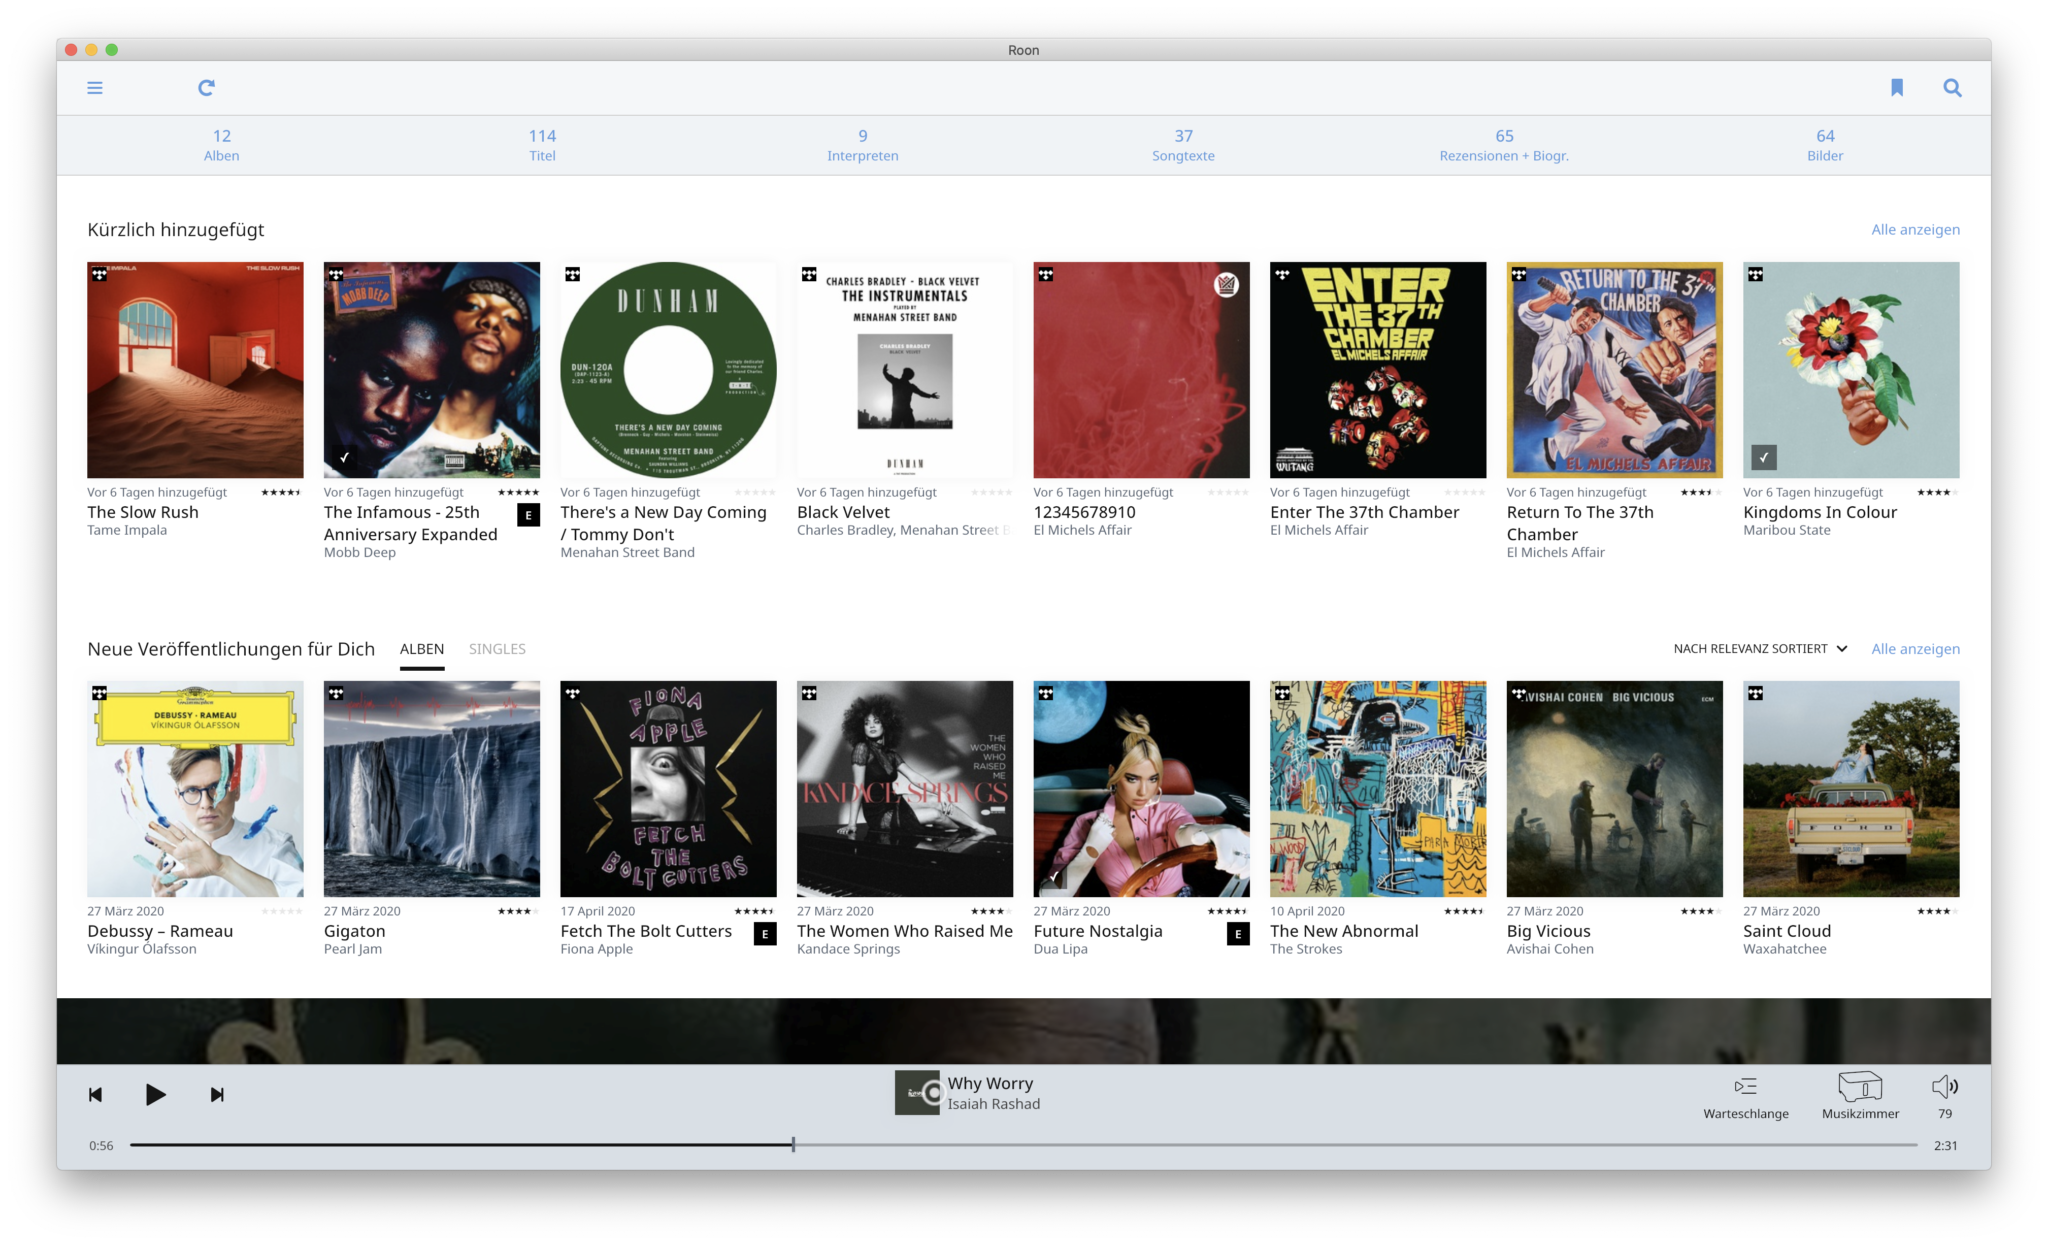The image size is (2048, 1245).
Task: Open the search function
Action: 1951,87
